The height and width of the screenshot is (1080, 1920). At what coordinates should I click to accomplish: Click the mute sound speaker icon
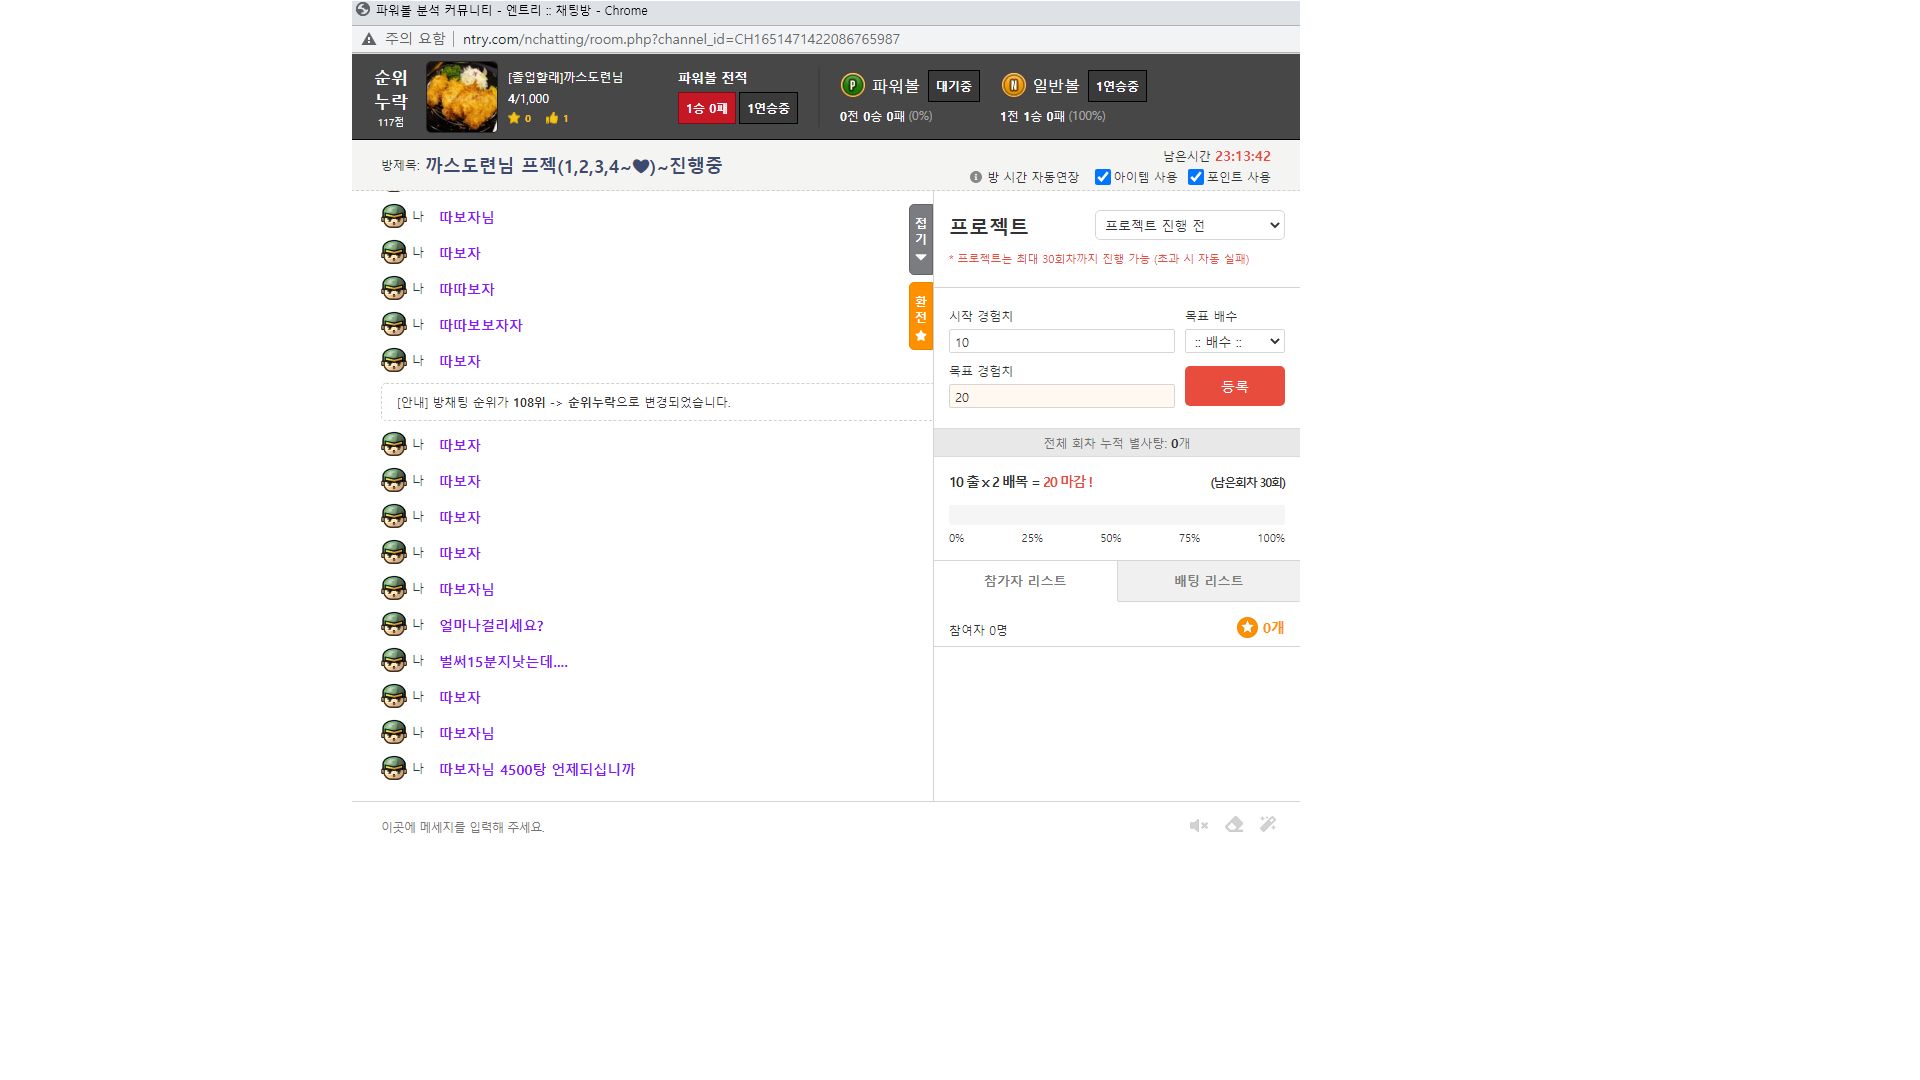click(x=1198, y=825)
